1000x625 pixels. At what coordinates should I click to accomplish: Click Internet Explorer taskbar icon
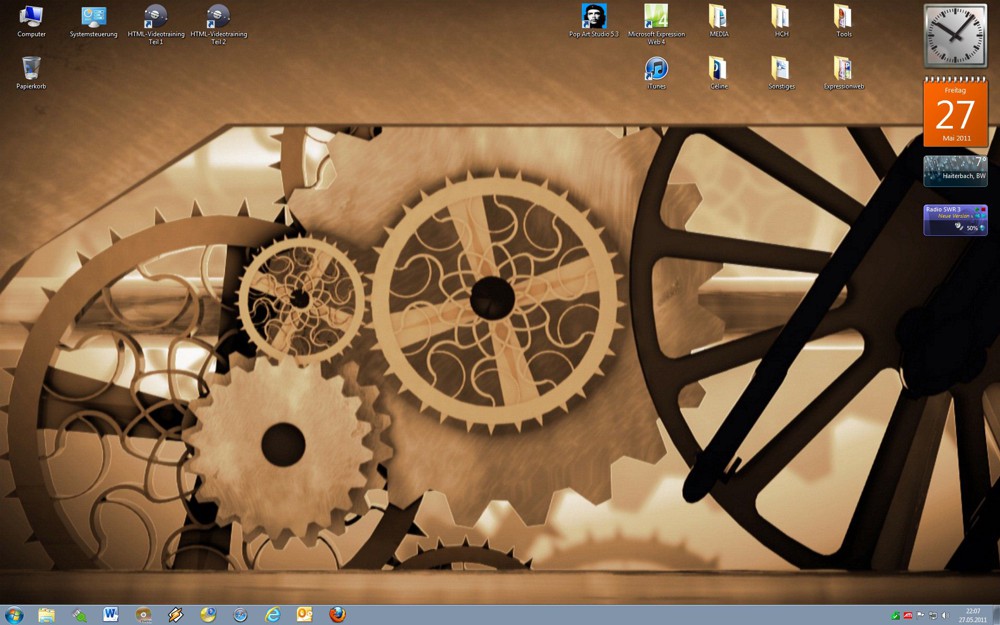(x=272, y=614)
